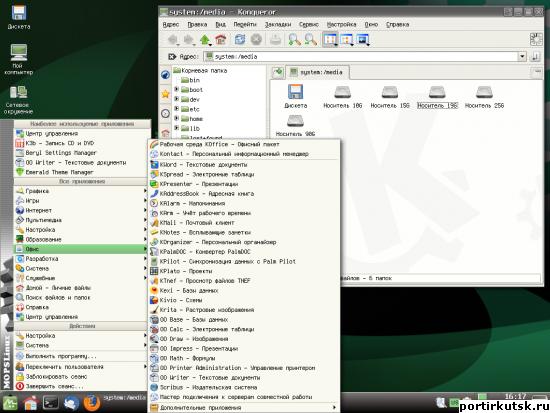Viewport: 550px width, 413px height.
Task: Select the system:/media tab
Action: (317, 72)
